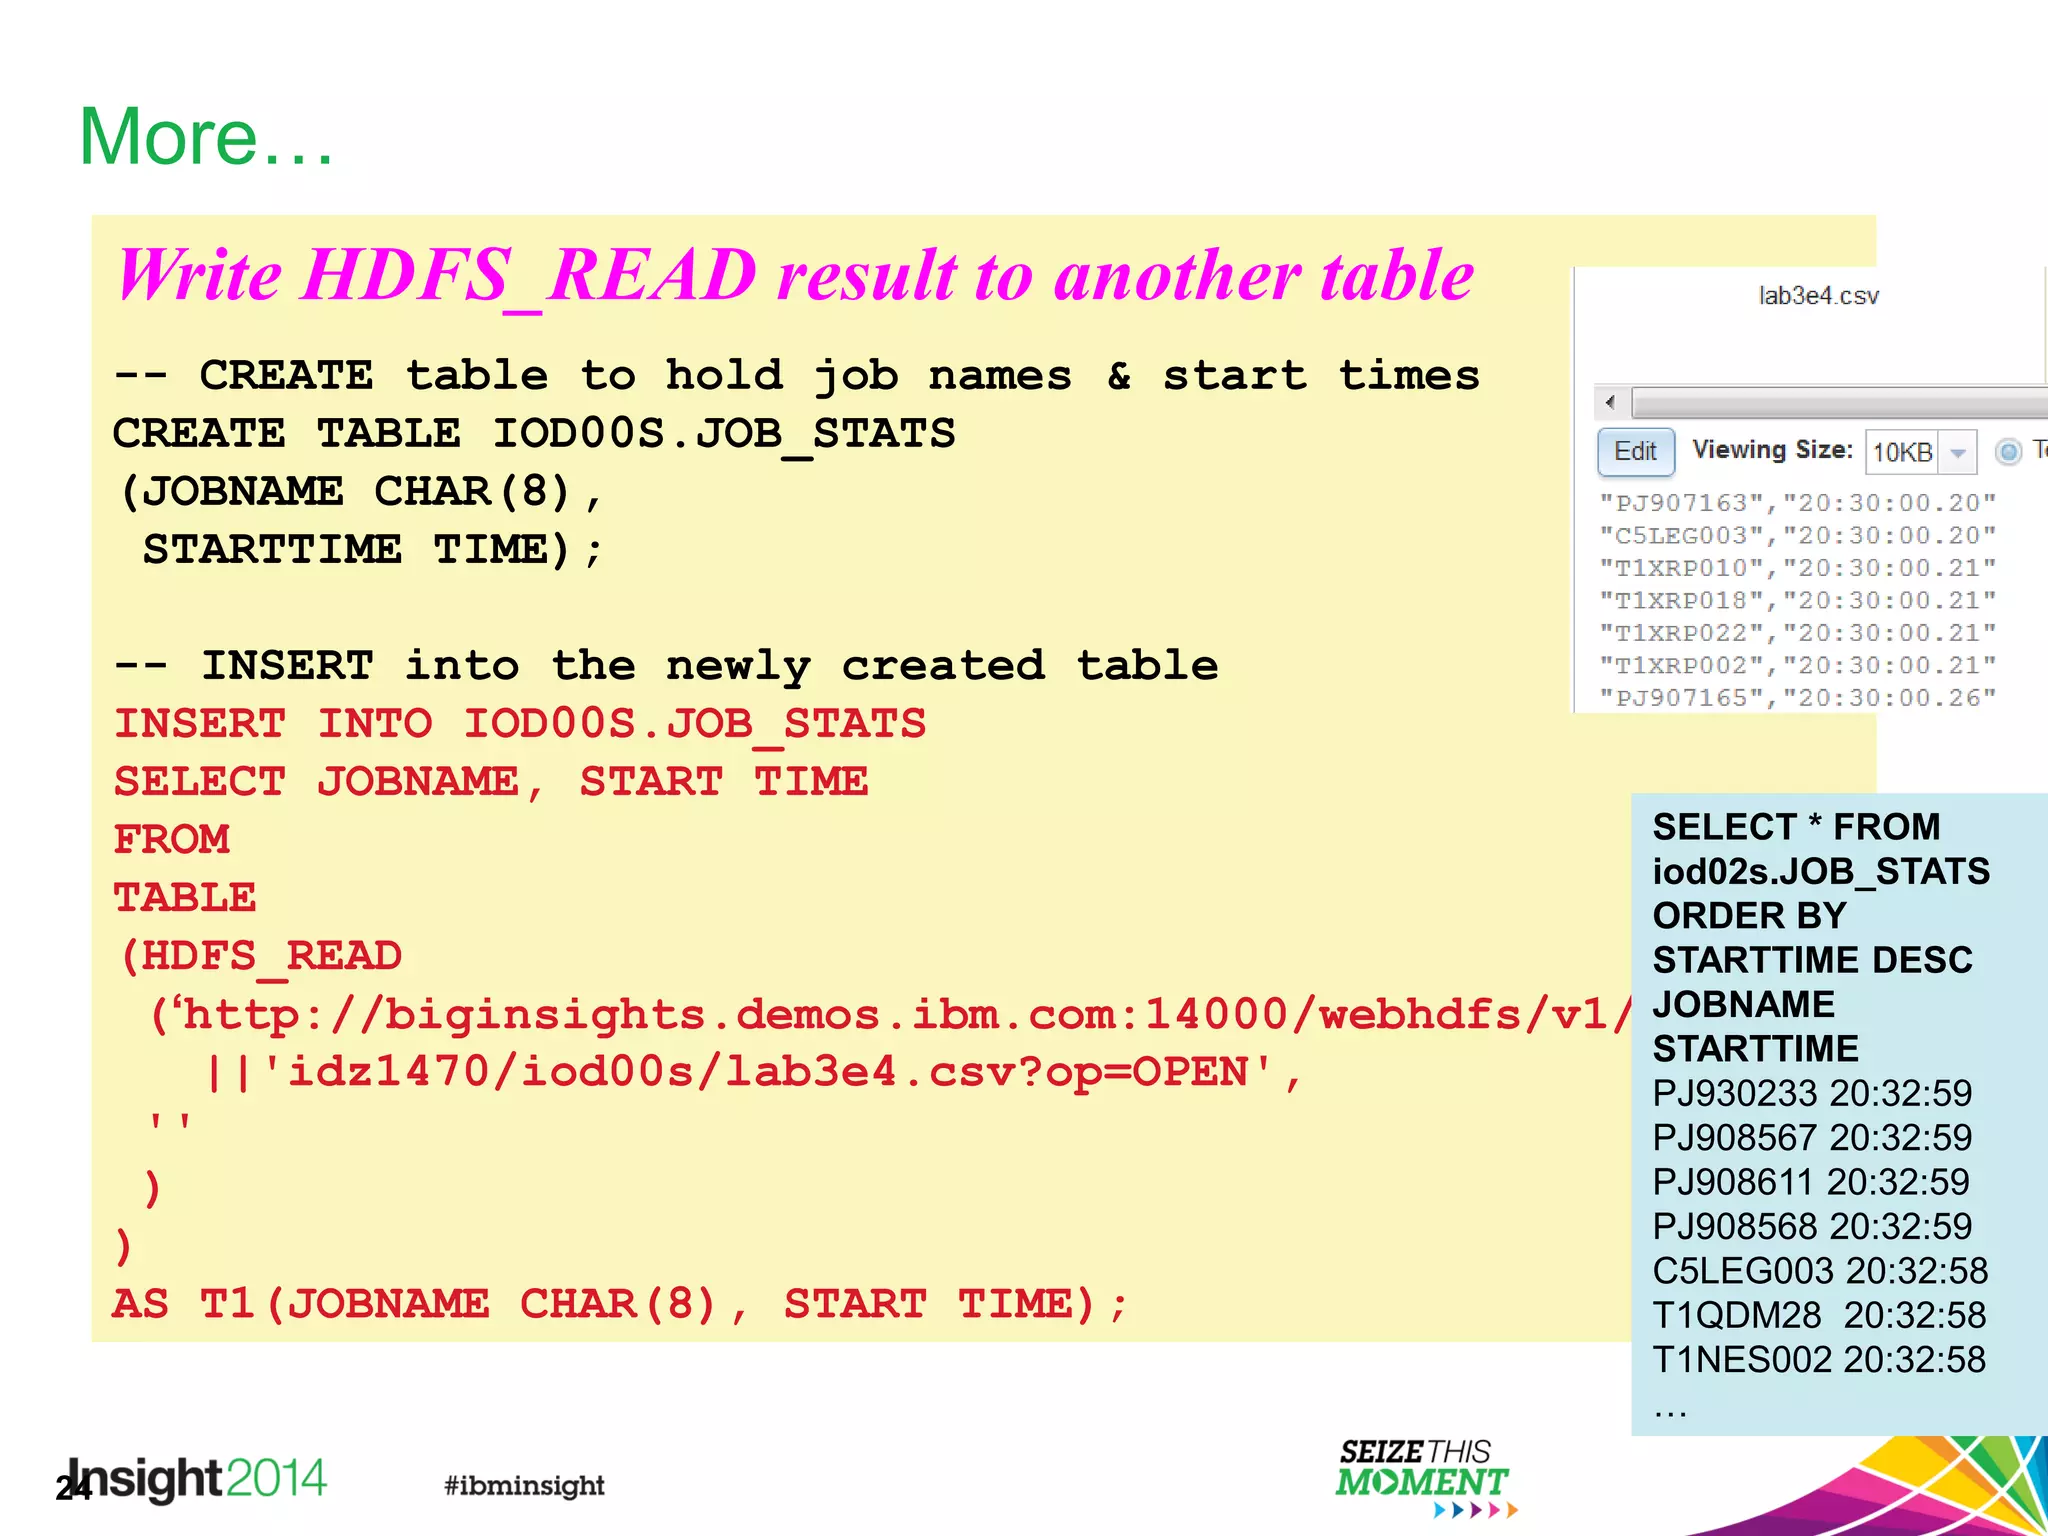Click the row "T1XRP018","20:30:00.21"
Viewport: 2048px width, 1536px height.
coord(1797,601)
